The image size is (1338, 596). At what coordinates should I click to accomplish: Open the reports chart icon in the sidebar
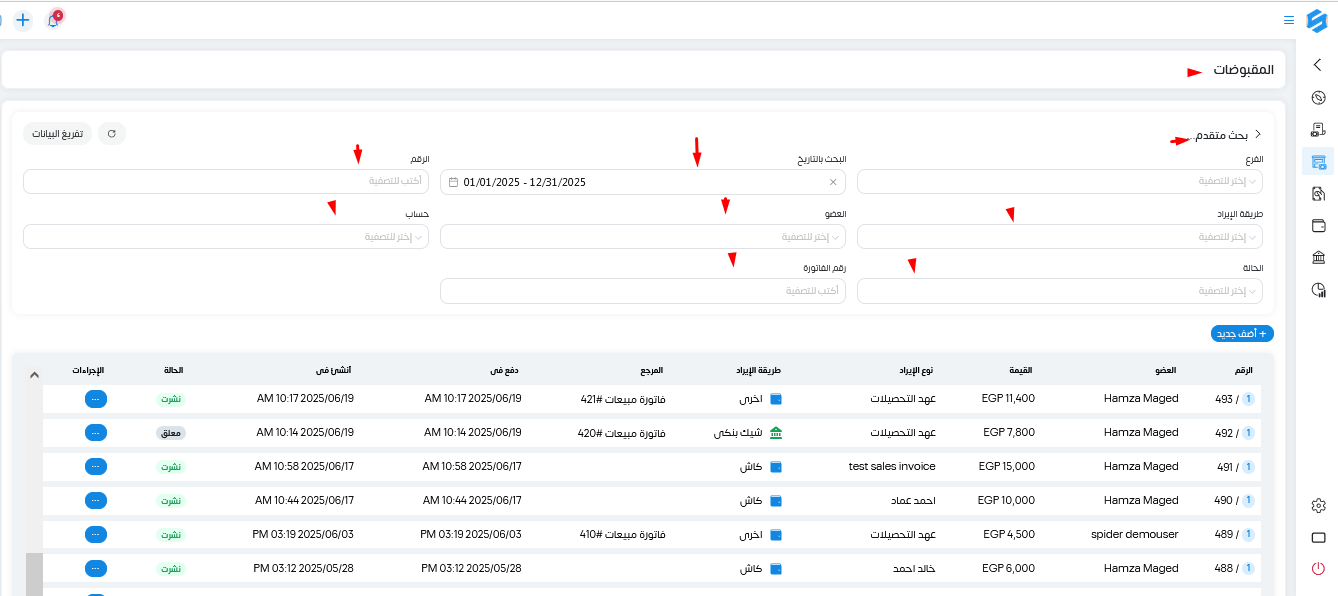point(1318,290)
